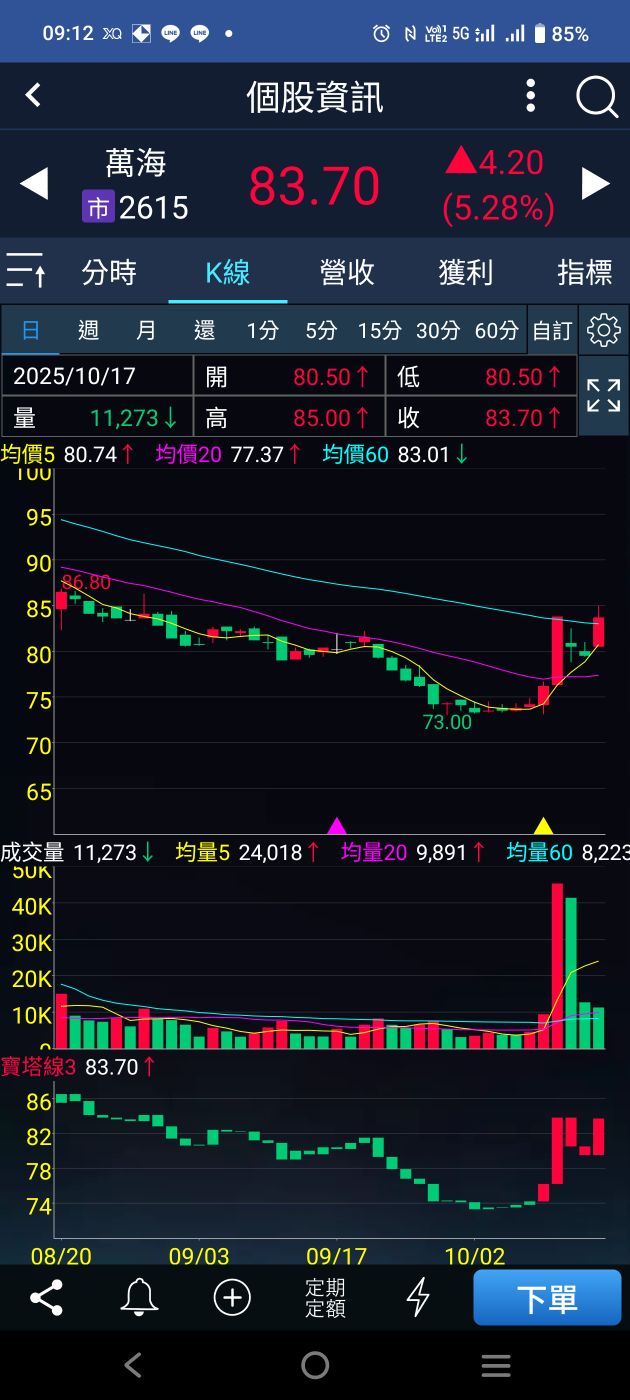Tap the 均量5 24,018 label

click(x=248, y=852)
